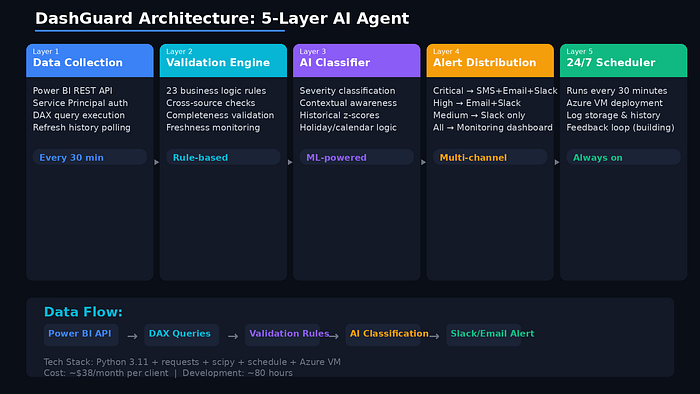The width and height of the screenshot is (700, 394).
Task: Click 'Runs every 30 minutes' line
Action: (x=617, y=91)
